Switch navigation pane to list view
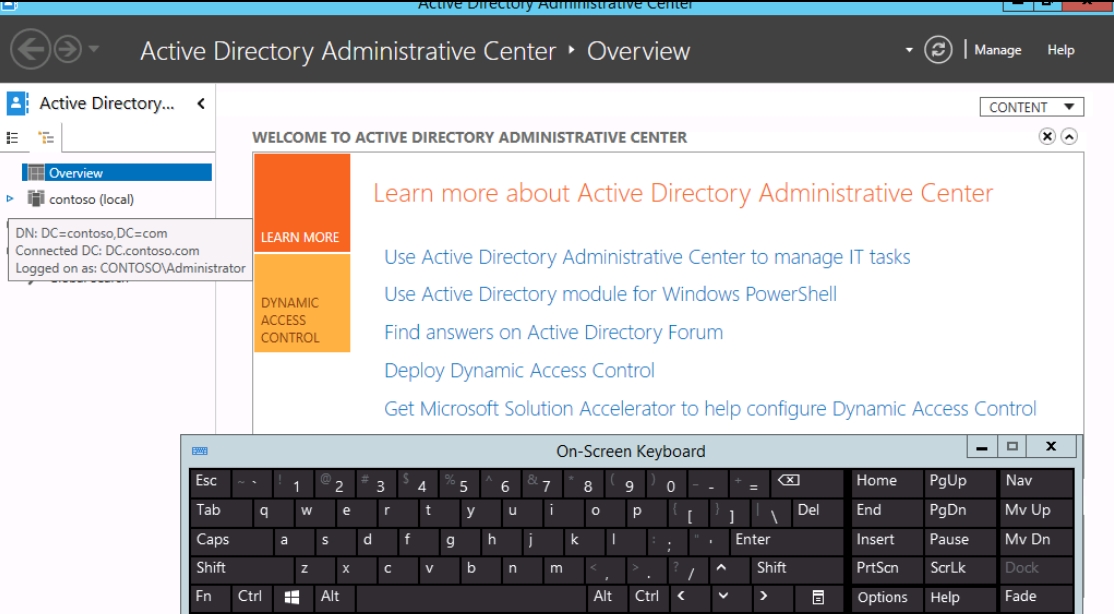Screen dimensions: 1114x614 12,137
